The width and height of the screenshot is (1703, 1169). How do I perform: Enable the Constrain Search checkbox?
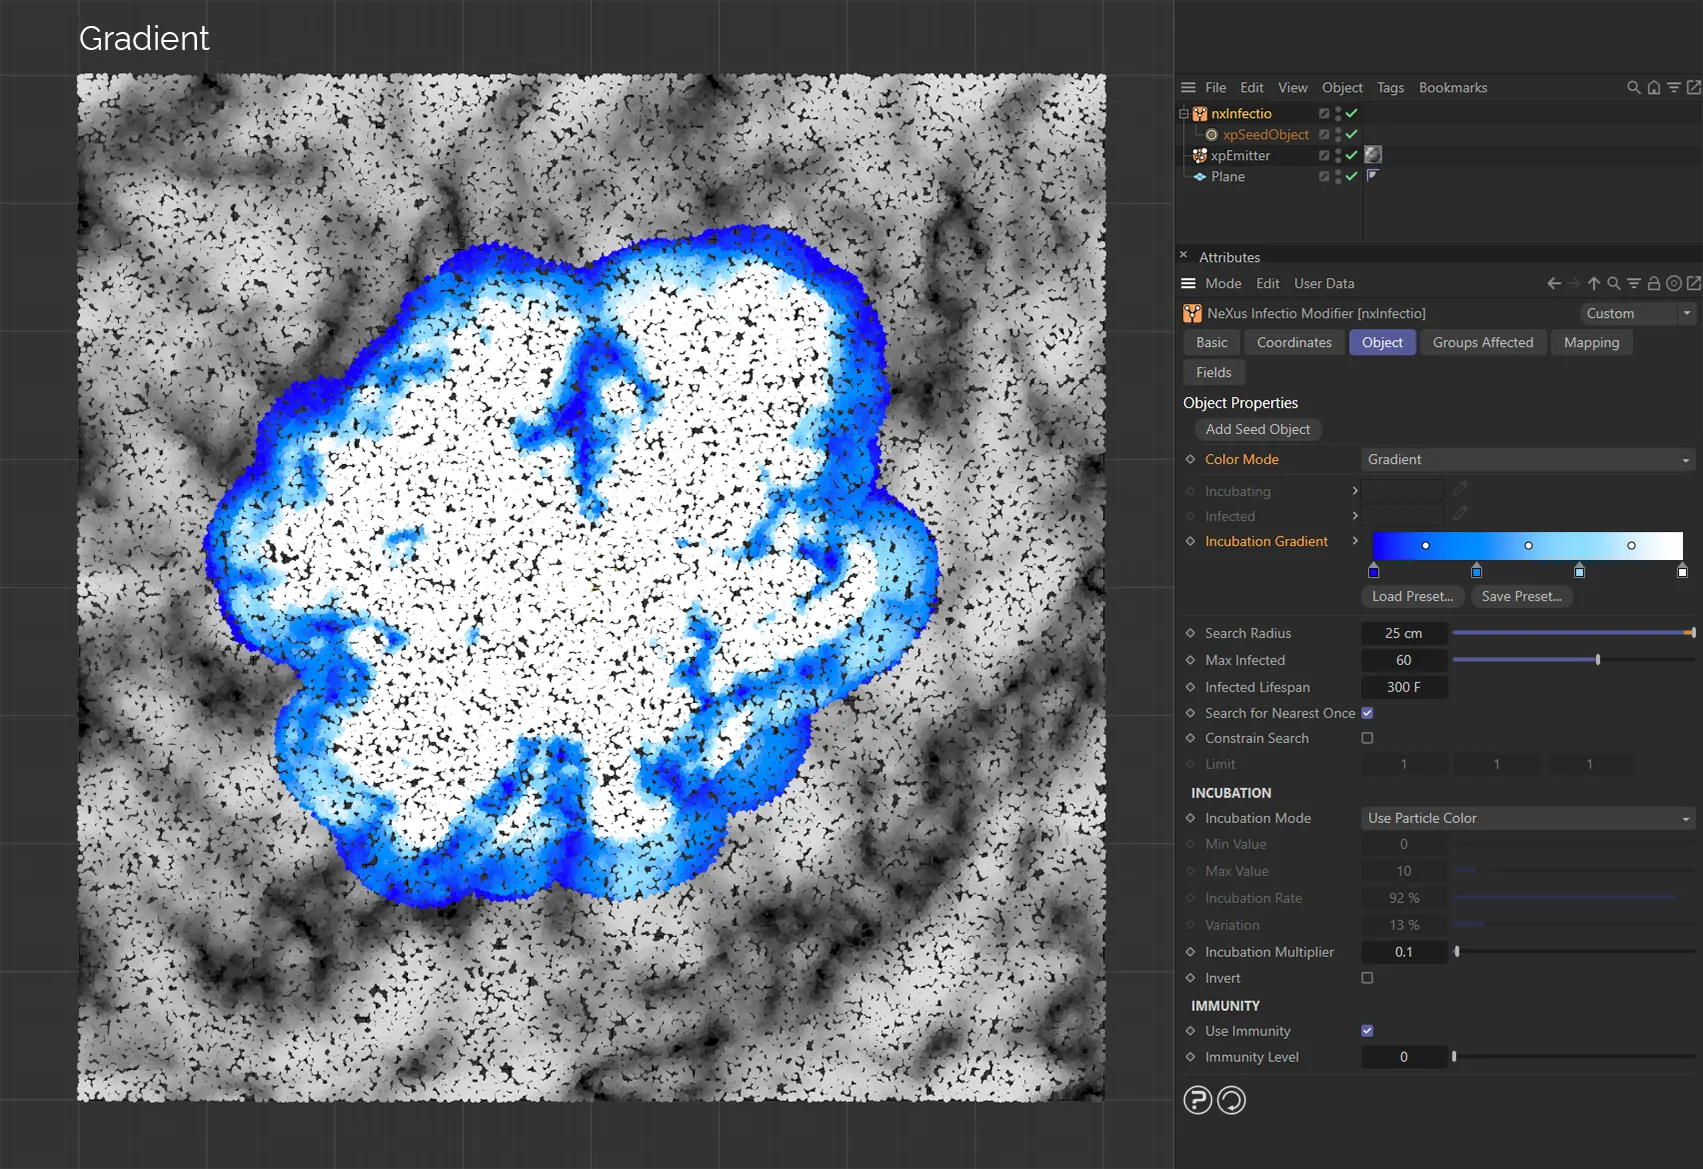pyautogui.click(x=1367, y=738)
